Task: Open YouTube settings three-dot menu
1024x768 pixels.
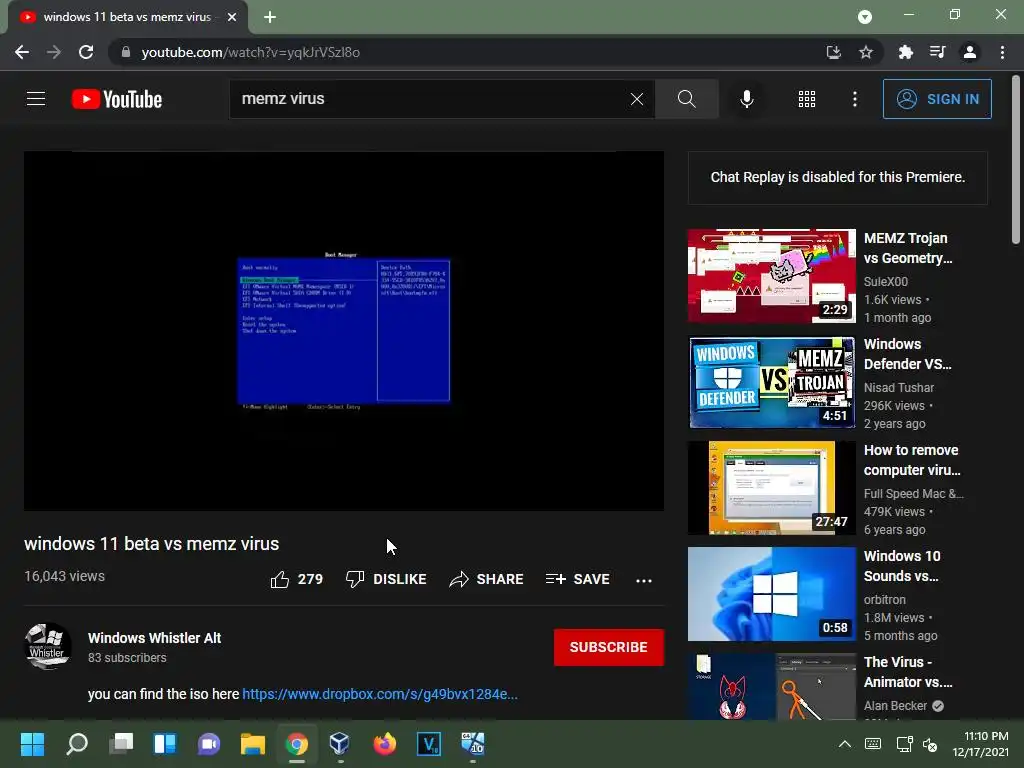Action: pyautogui.click(x=855, y=99)
